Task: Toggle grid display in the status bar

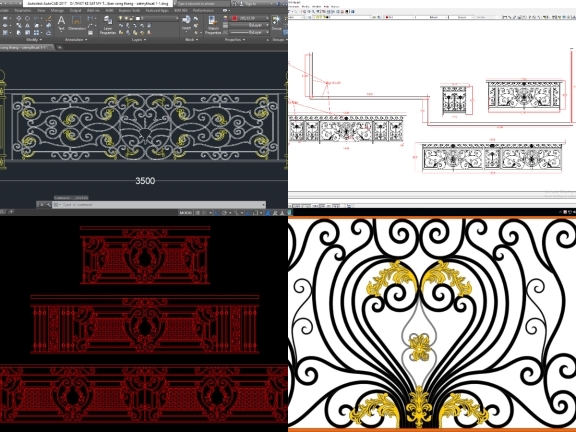Action: click(198, 213)
